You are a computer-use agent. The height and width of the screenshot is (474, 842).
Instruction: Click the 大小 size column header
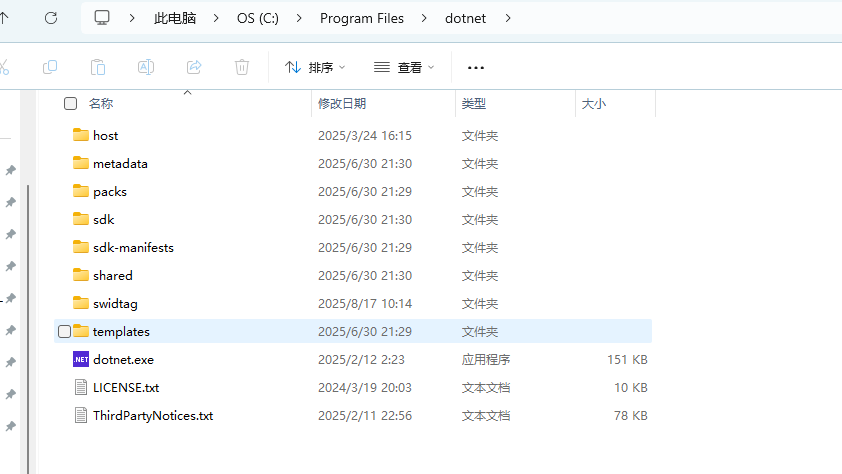[594, 103]
